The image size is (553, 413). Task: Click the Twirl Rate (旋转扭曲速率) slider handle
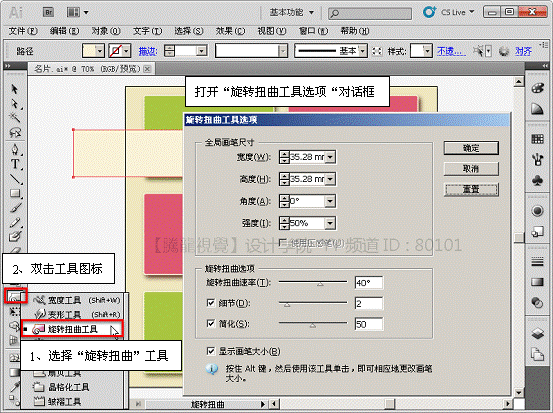coord(320,284)
